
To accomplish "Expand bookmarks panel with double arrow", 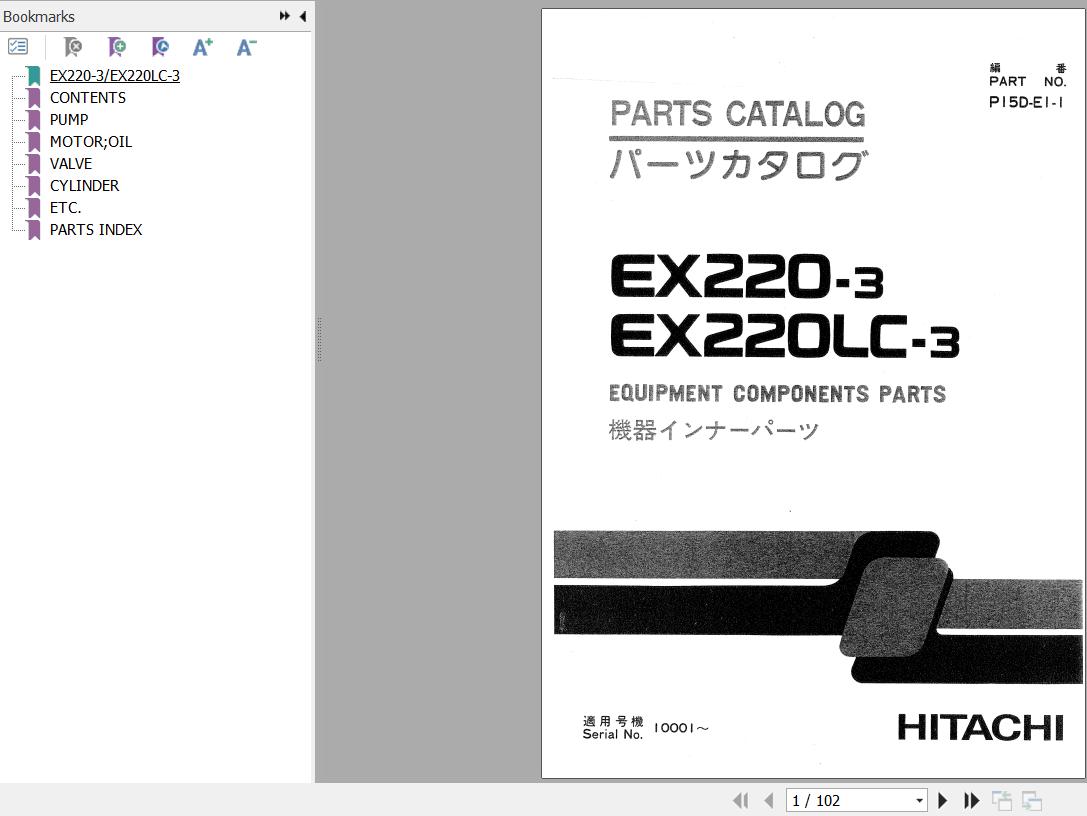I will [284, 16].
